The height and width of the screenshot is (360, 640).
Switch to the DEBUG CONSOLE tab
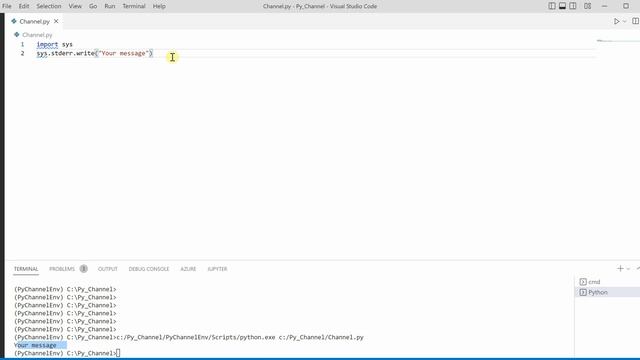(x=149, y=269)
